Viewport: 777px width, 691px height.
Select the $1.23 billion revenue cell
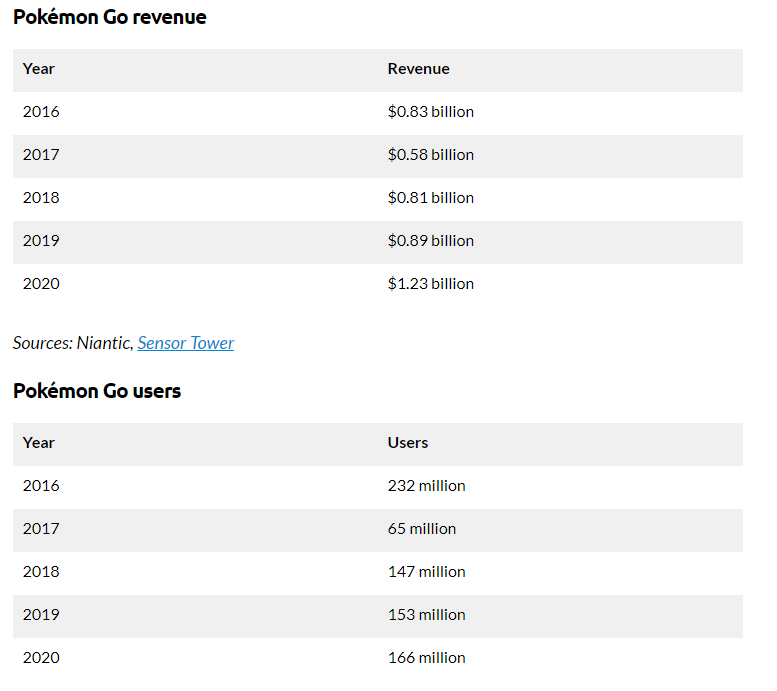pos(431,284)
